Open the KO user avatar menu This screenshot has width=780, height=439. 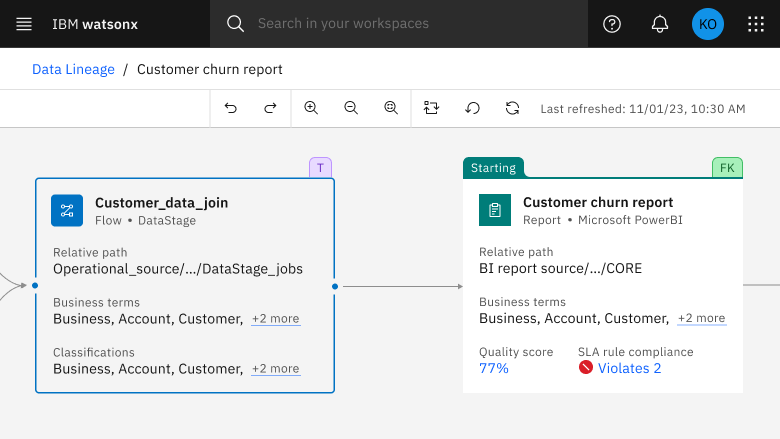708,24
